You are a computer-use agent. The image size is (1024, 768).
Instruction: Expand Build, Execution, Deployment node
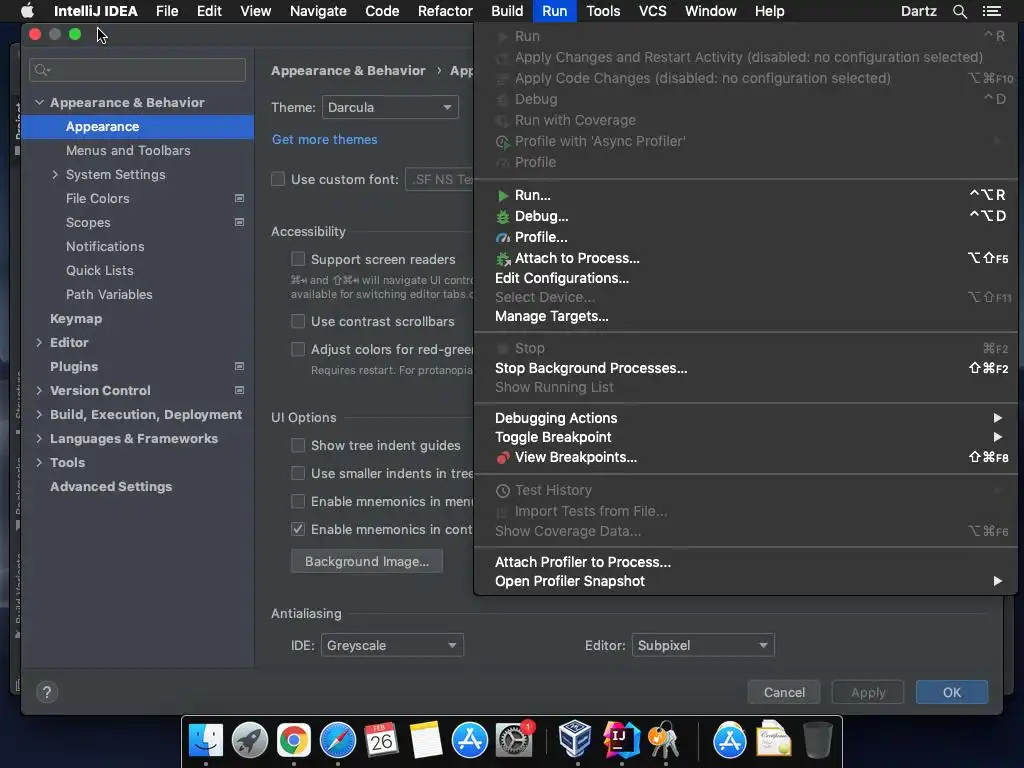(39, 415)
